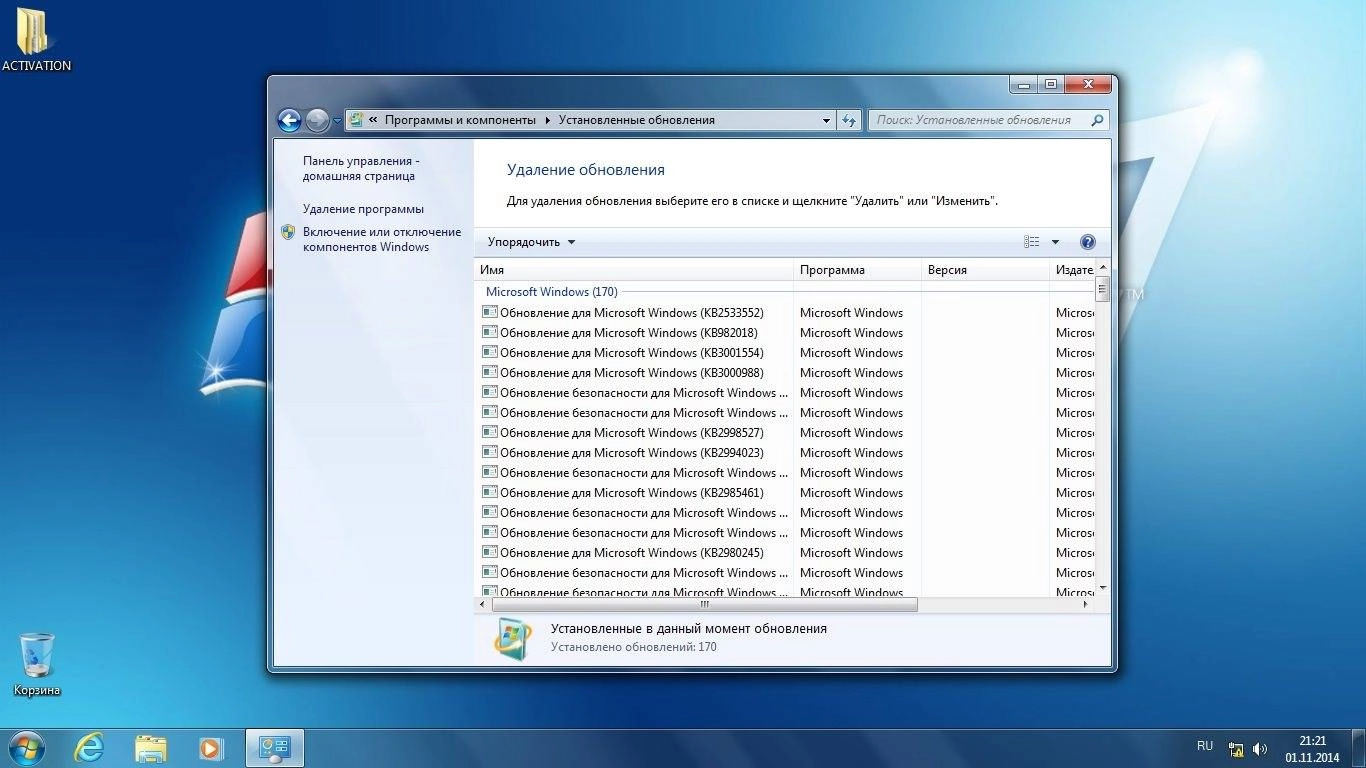Open the network tray icon

pos(1237,749)
